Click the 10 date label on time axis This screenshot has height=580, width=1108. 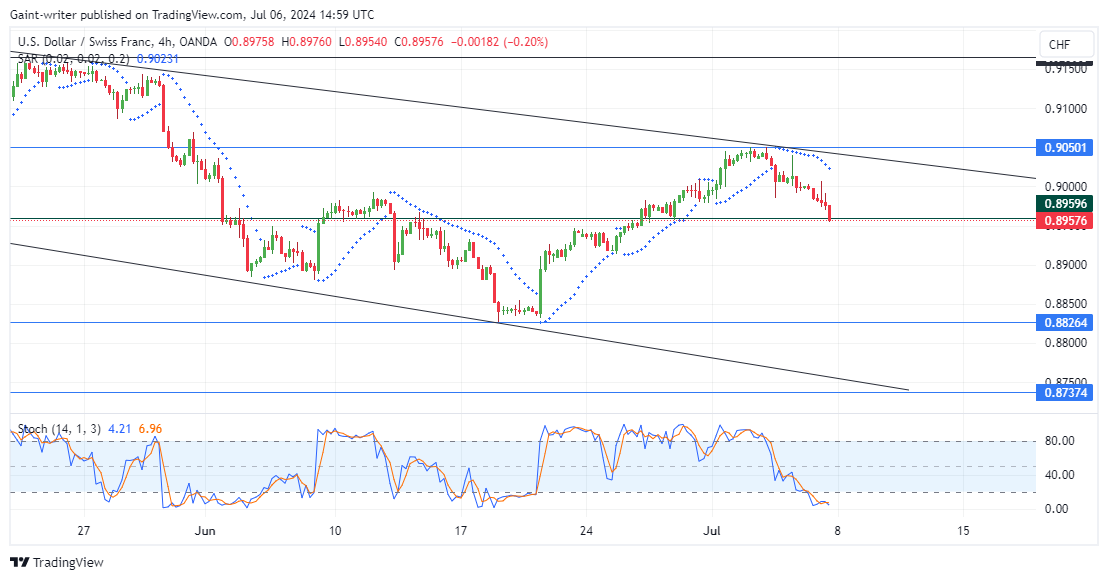coord(334,531)
